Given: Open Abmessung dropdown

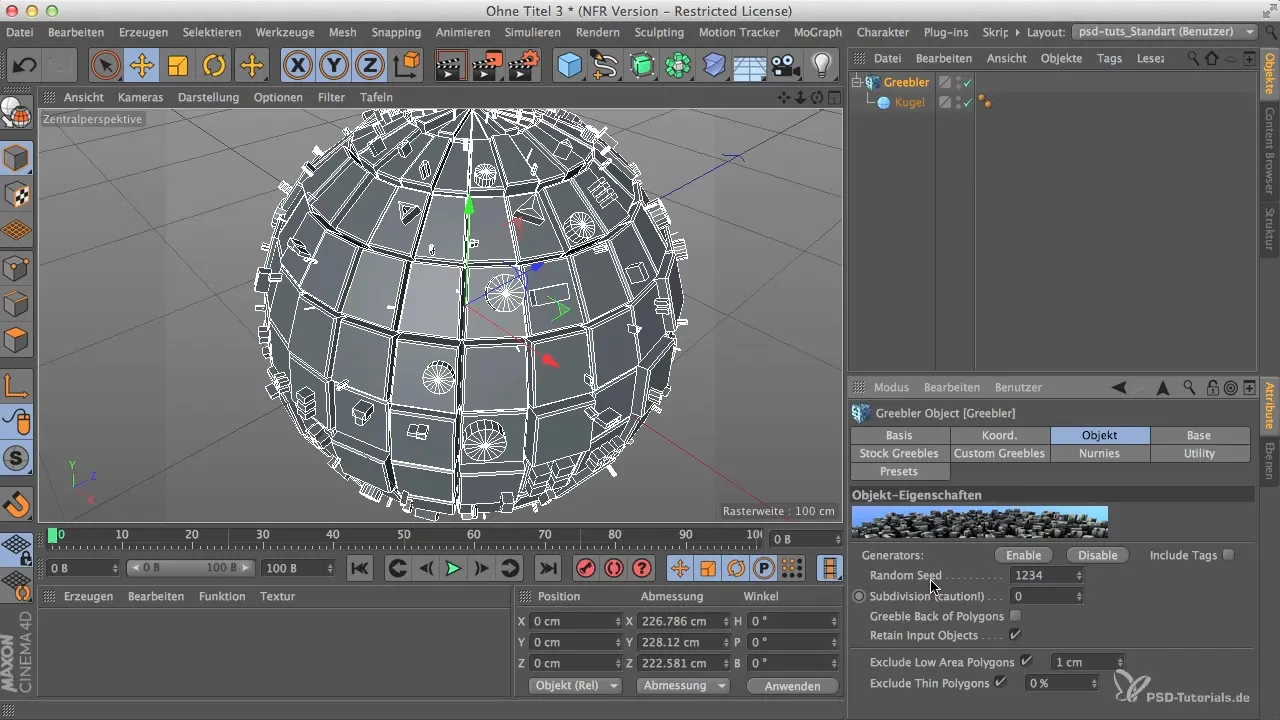Looking at the screenshot, I should (685, 686).
